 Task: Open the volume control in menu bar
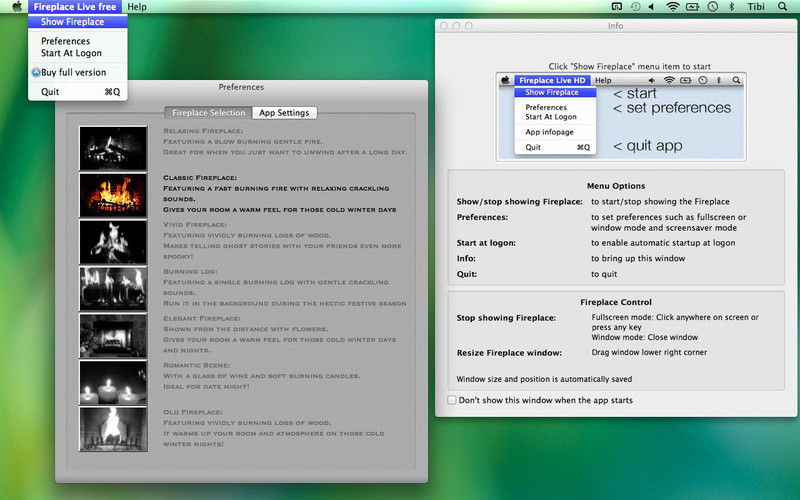(x=652, y=7)
